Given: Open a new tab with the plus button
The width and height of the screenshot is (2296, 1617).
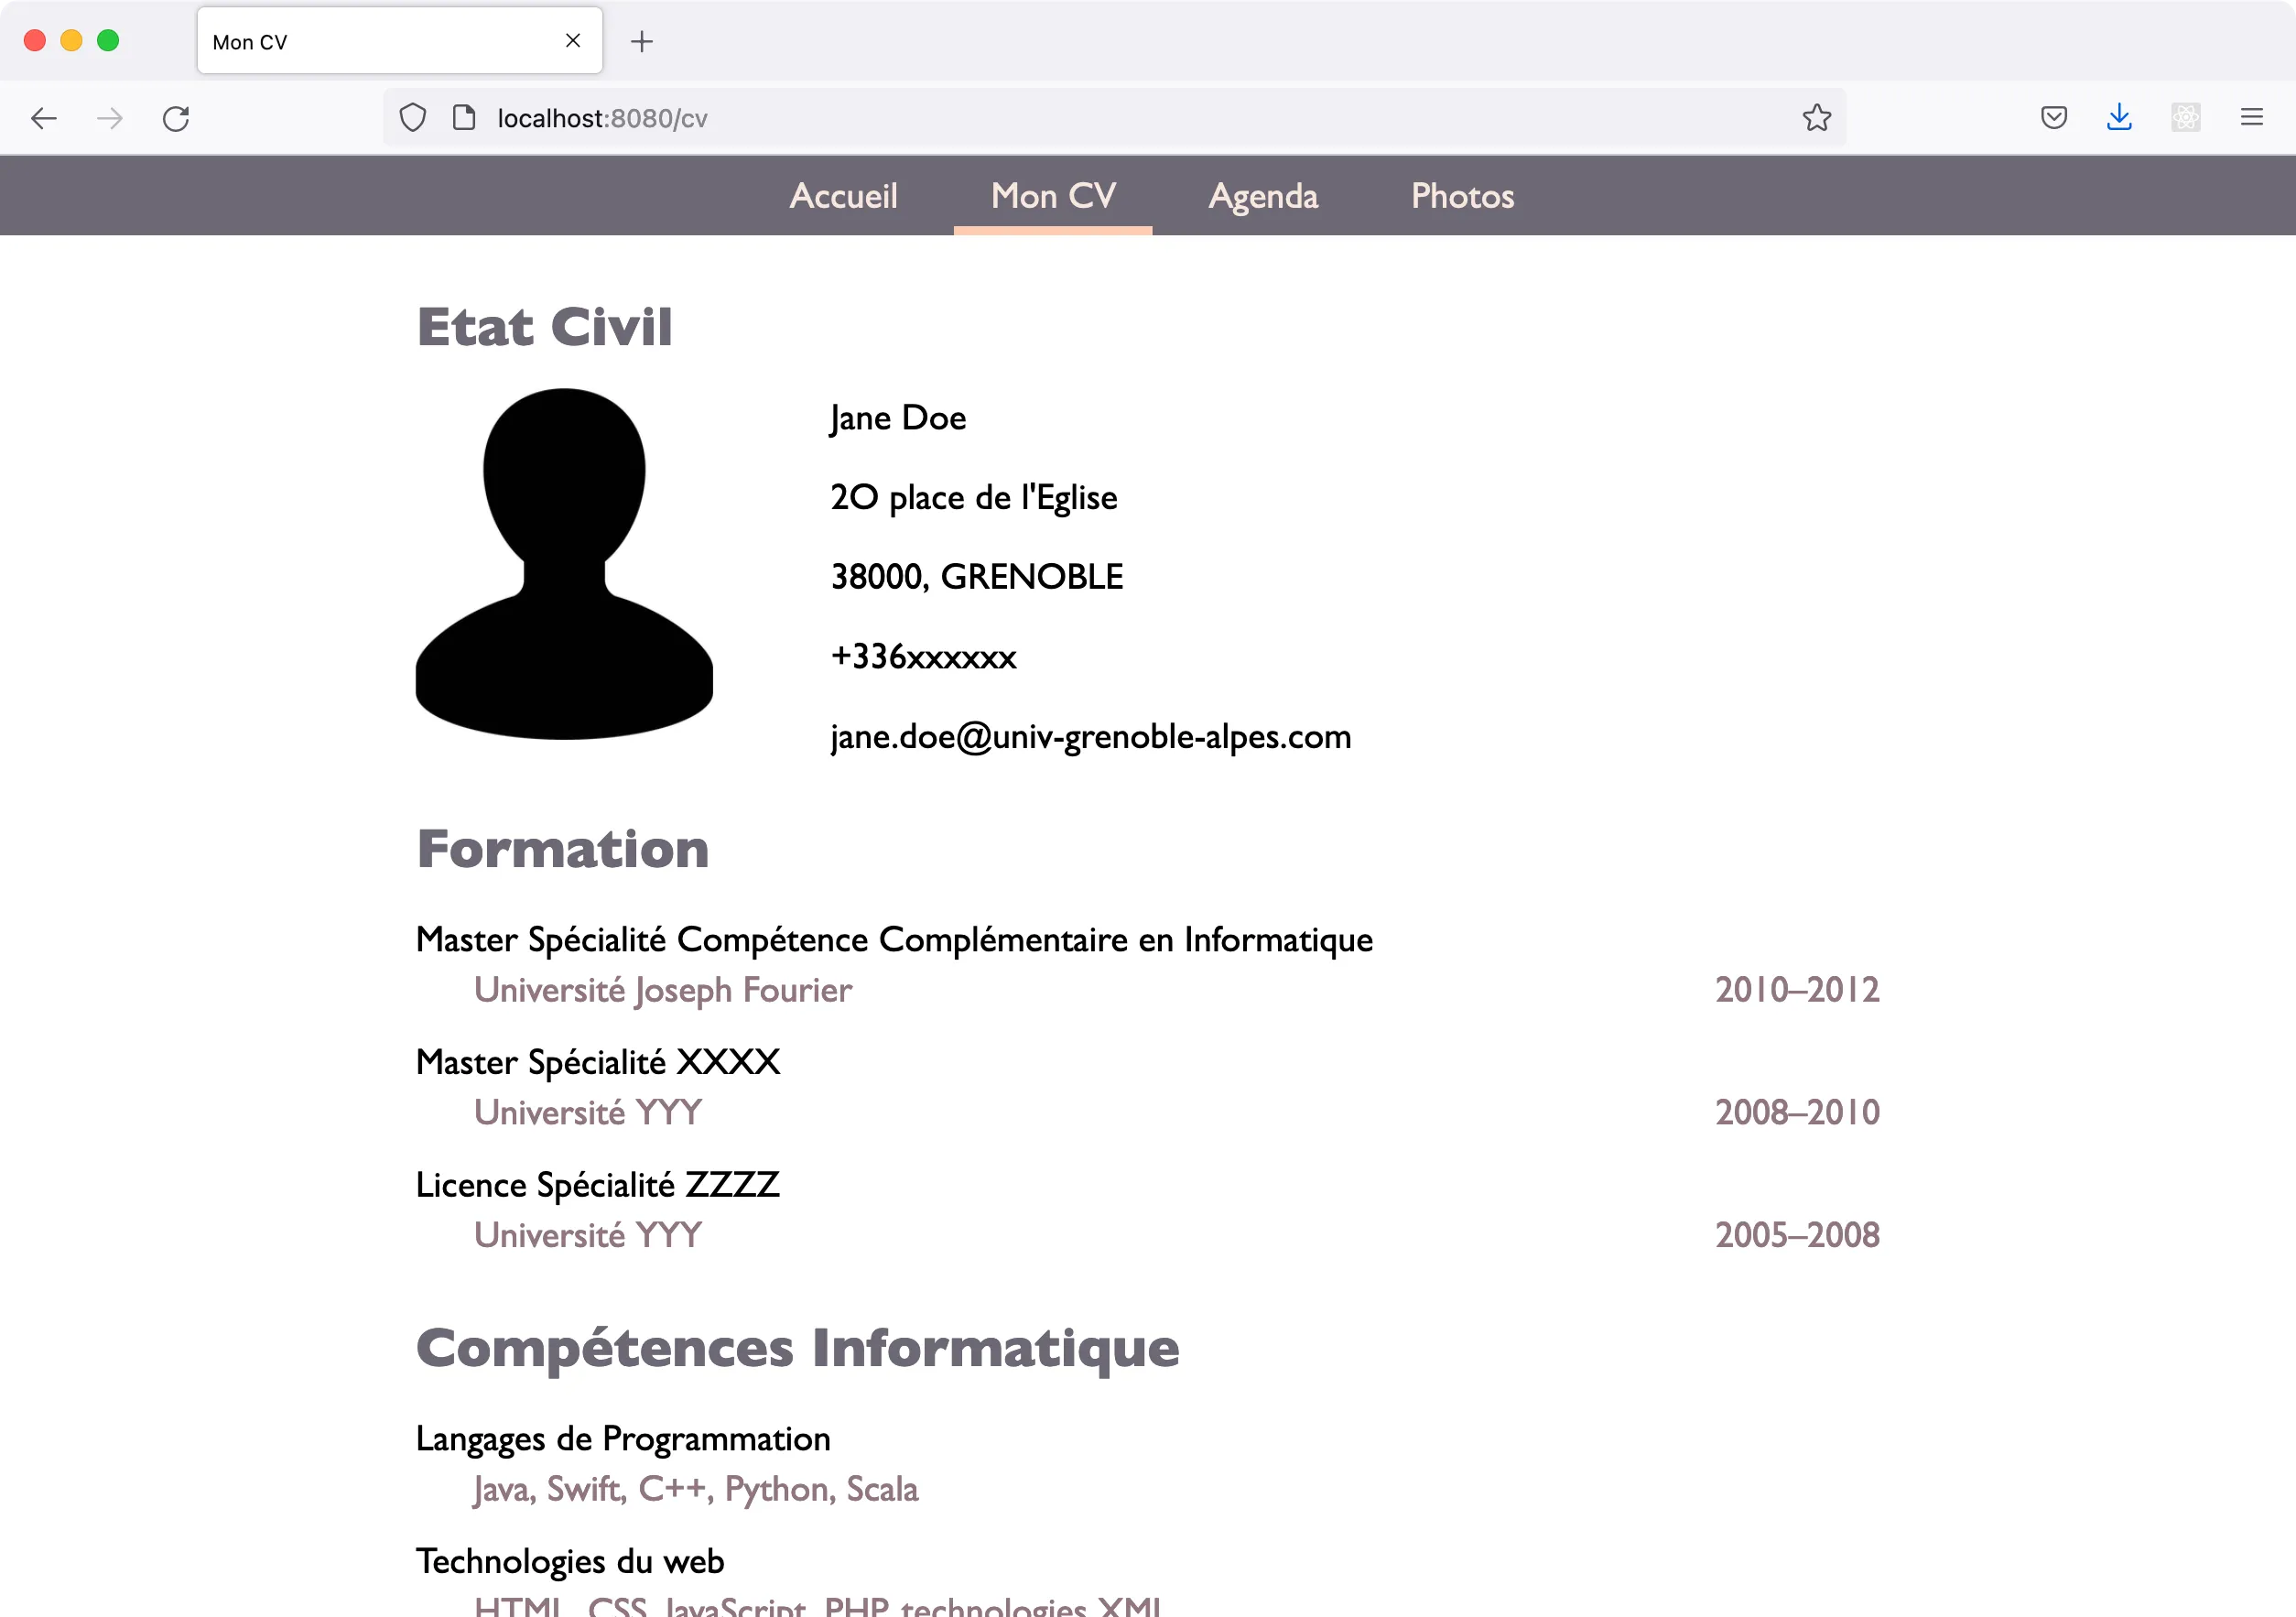Looking at the screenshot, I should click(x=643, y=41).
